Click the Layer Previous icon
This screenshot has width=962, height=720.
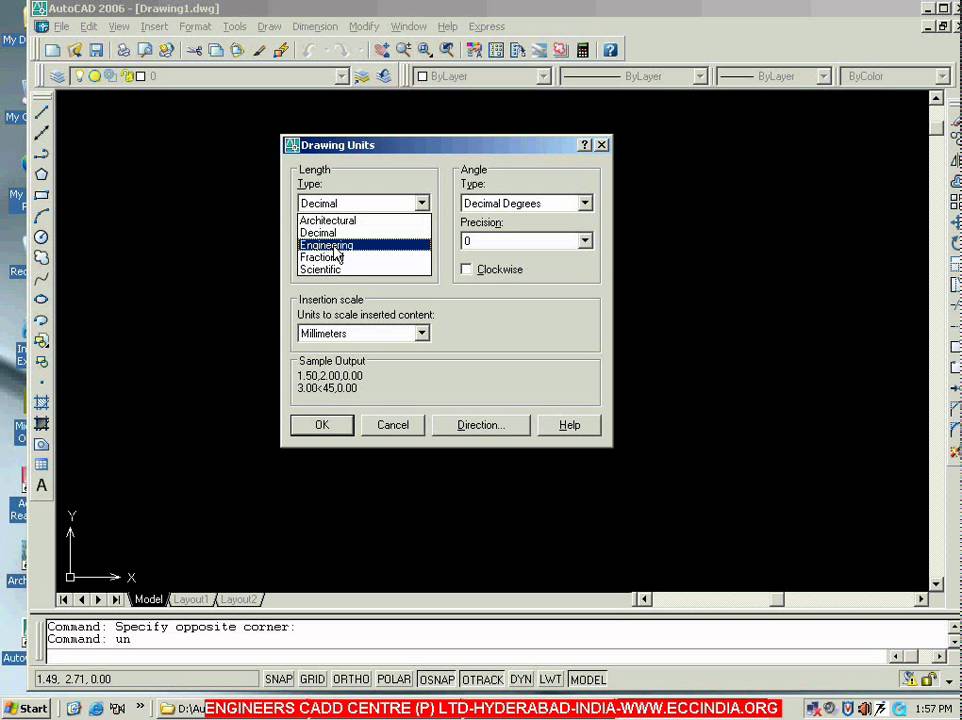point(384,77)
